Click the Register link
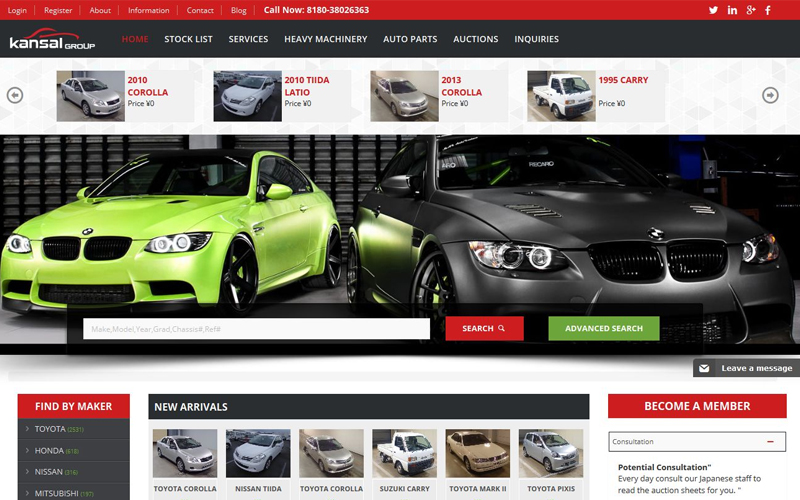 (x=58, y=10)
